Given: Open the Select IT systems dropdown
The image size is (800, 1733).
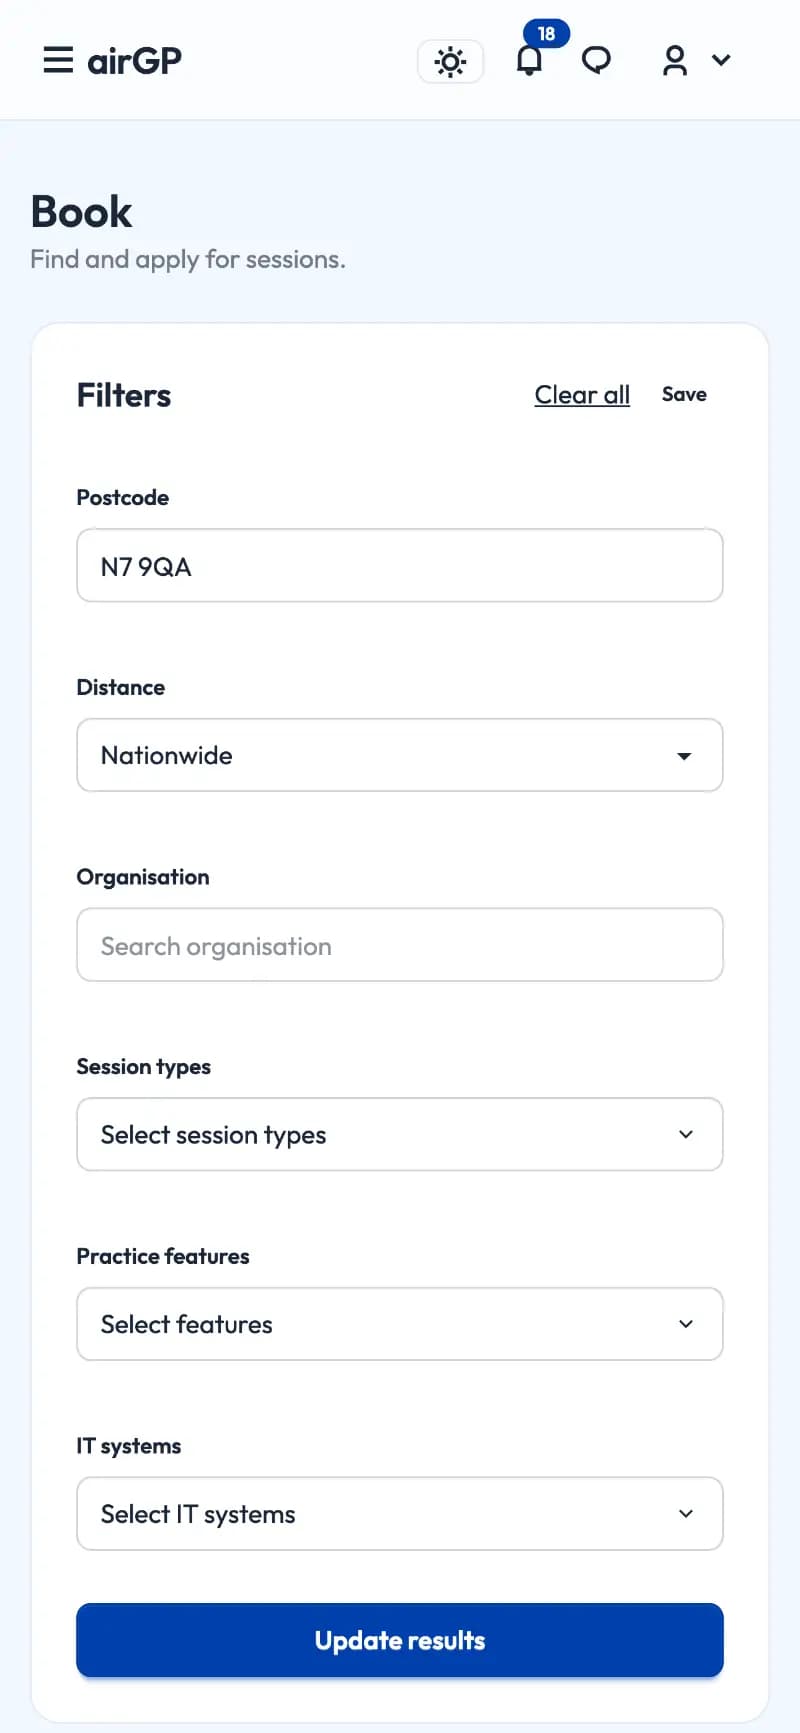Looking at the screenshot, I should click(400, 1513).
